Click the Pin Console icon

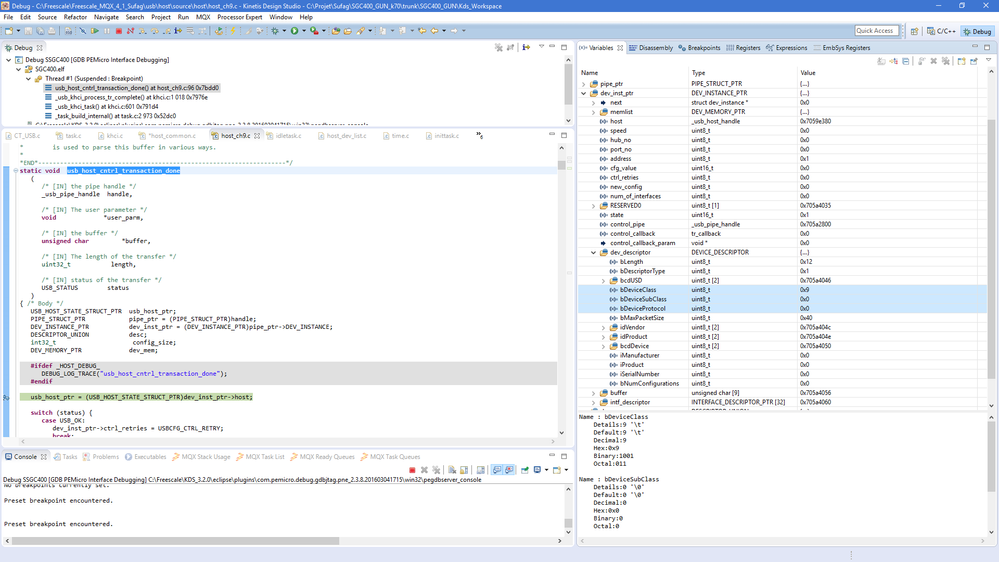click(x=524, y=470)
